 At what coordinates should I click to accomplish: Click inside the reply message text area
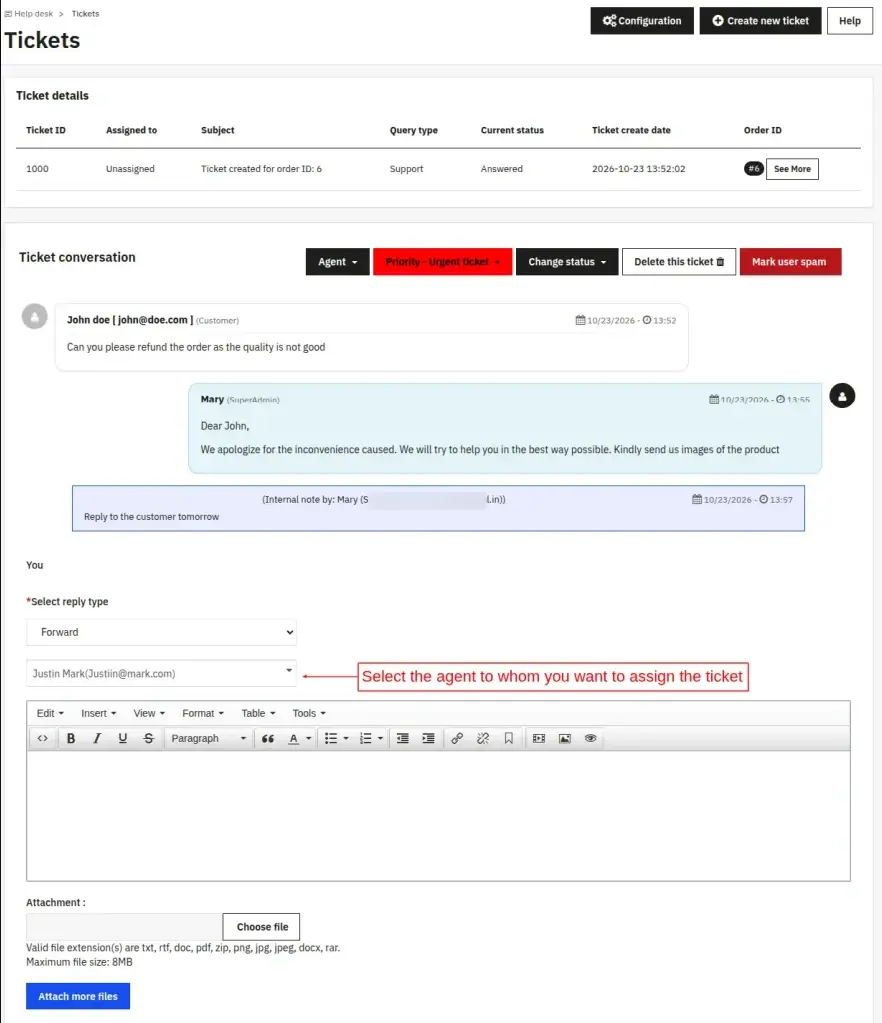coord(438,816)
